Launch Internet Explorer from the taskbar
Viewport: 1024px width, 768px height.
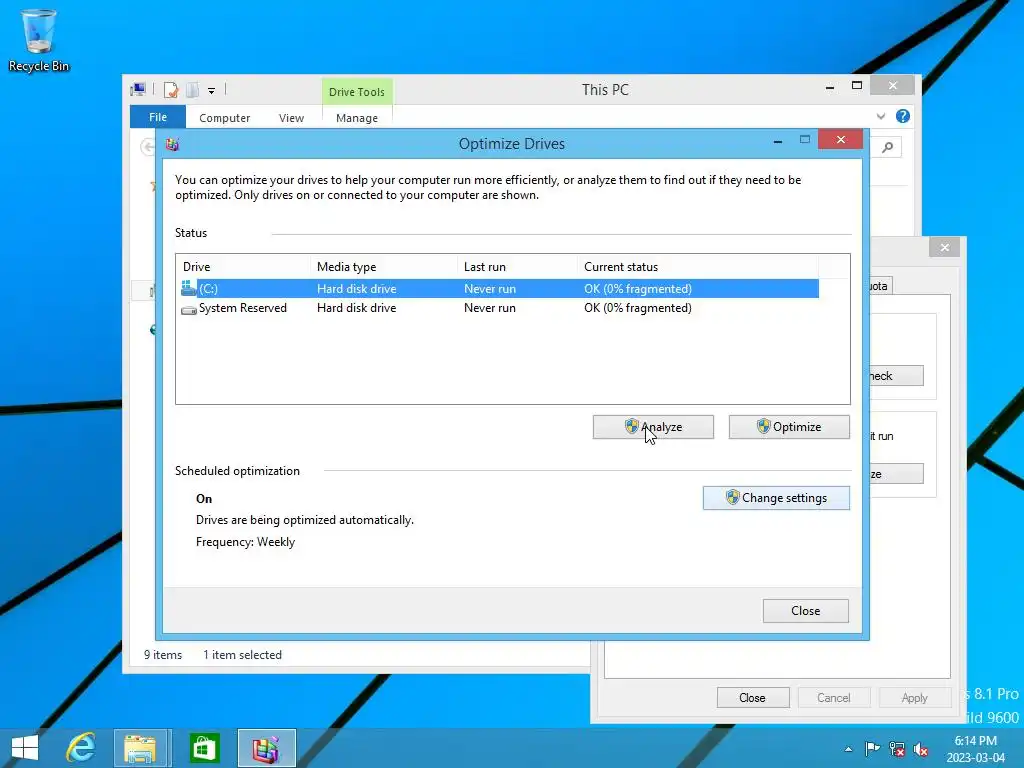tap(80, 748)
